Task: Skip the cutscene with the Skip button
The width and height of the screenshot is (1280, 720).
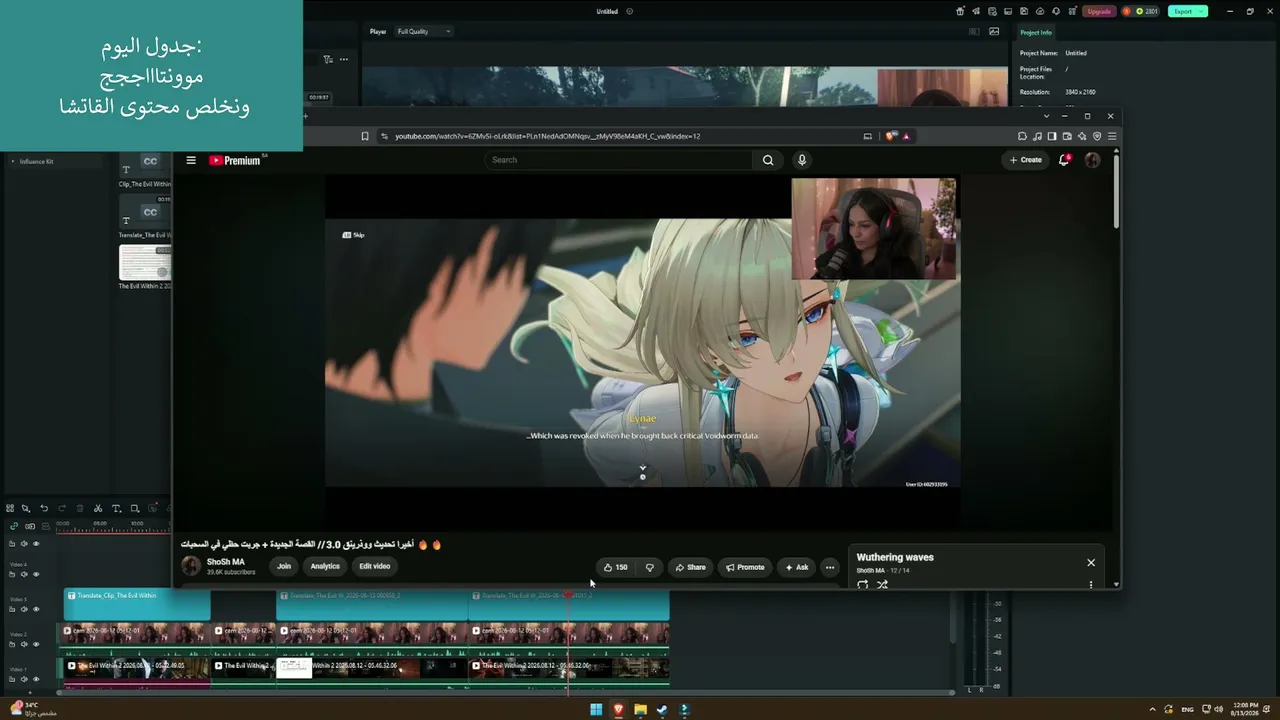Action: click(x=353, y=235)
